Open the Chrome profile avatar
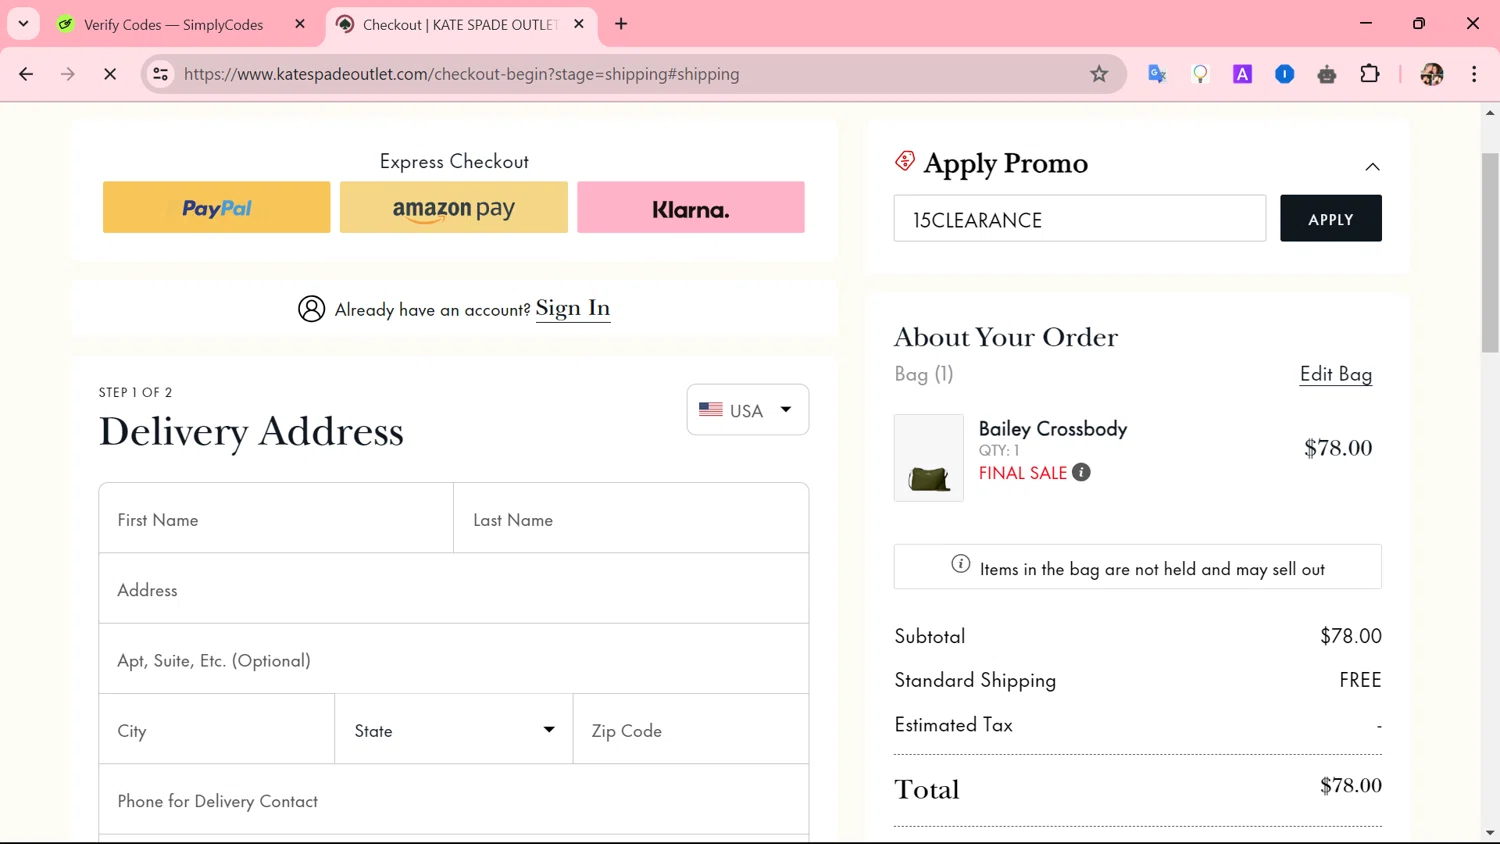 click(1432, 74)
